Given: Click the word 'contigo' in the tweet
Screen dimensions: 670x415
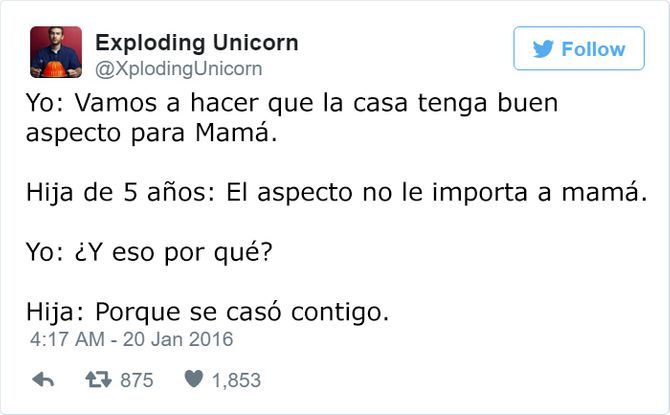Looking at the screenshot, I should coord(337,313).
